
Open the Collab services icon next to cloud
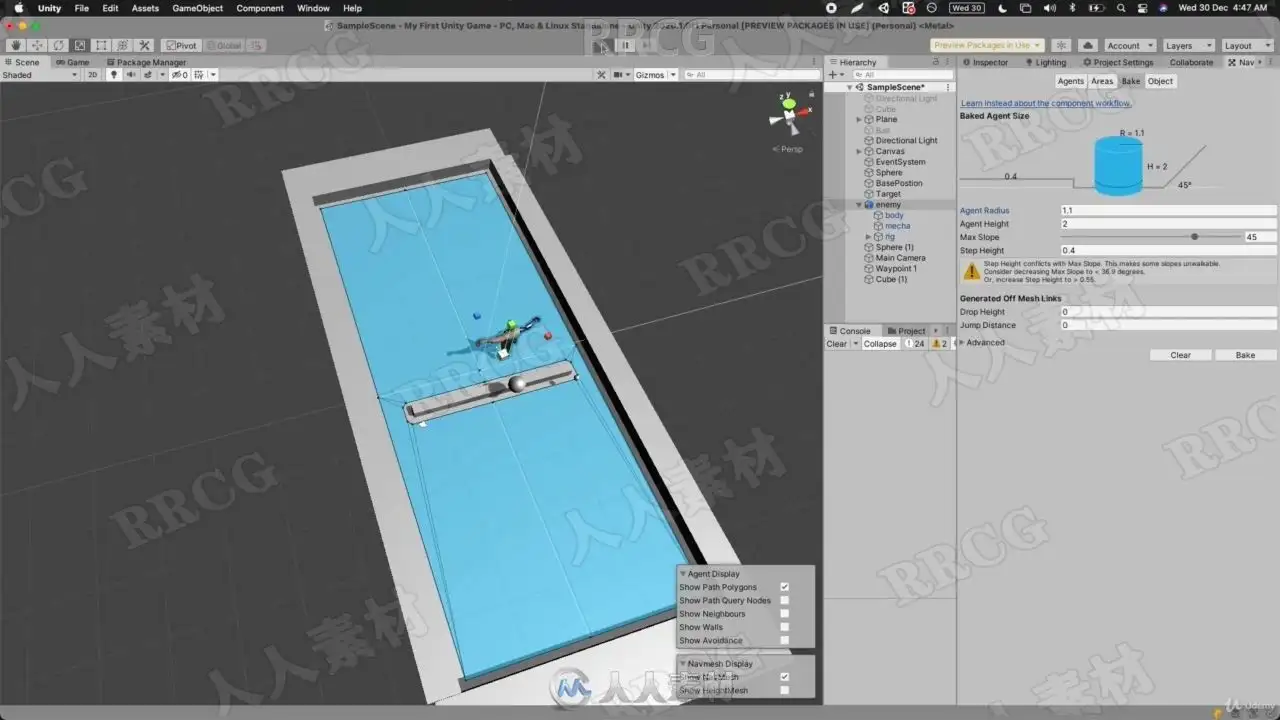click(1061, 45)
